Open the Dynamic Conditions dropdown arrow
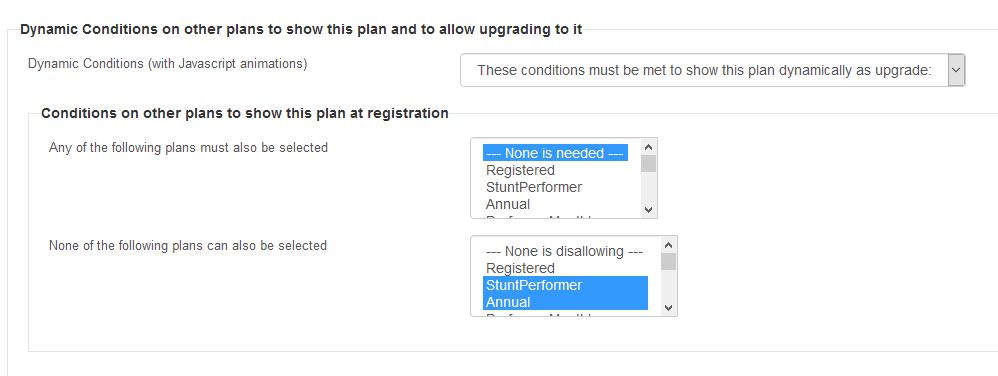 (956, 70)
